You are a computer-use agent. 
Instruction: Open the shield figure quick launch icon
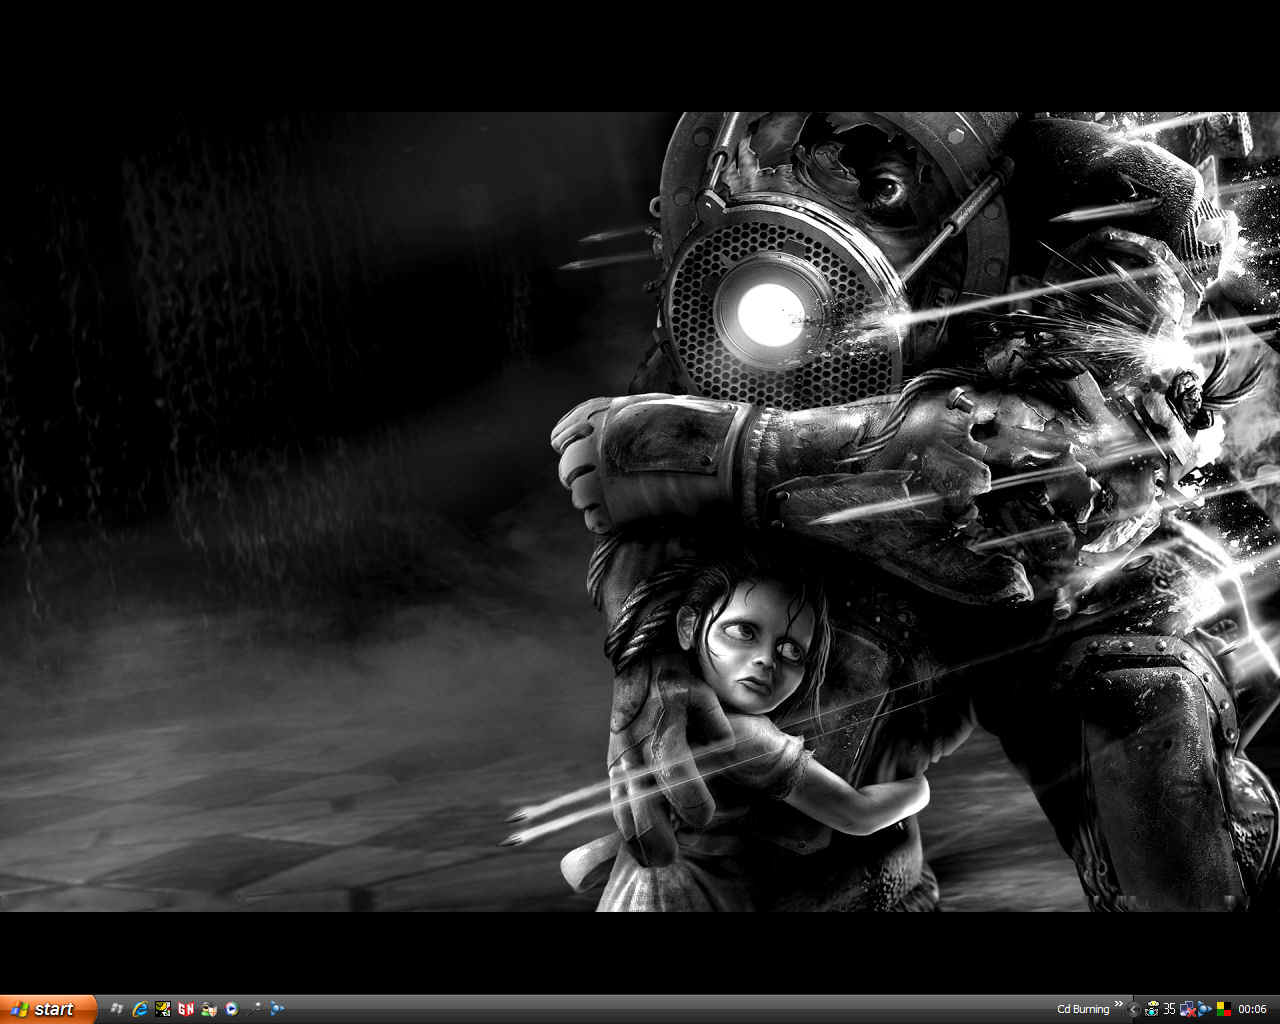pos(208,1009)
